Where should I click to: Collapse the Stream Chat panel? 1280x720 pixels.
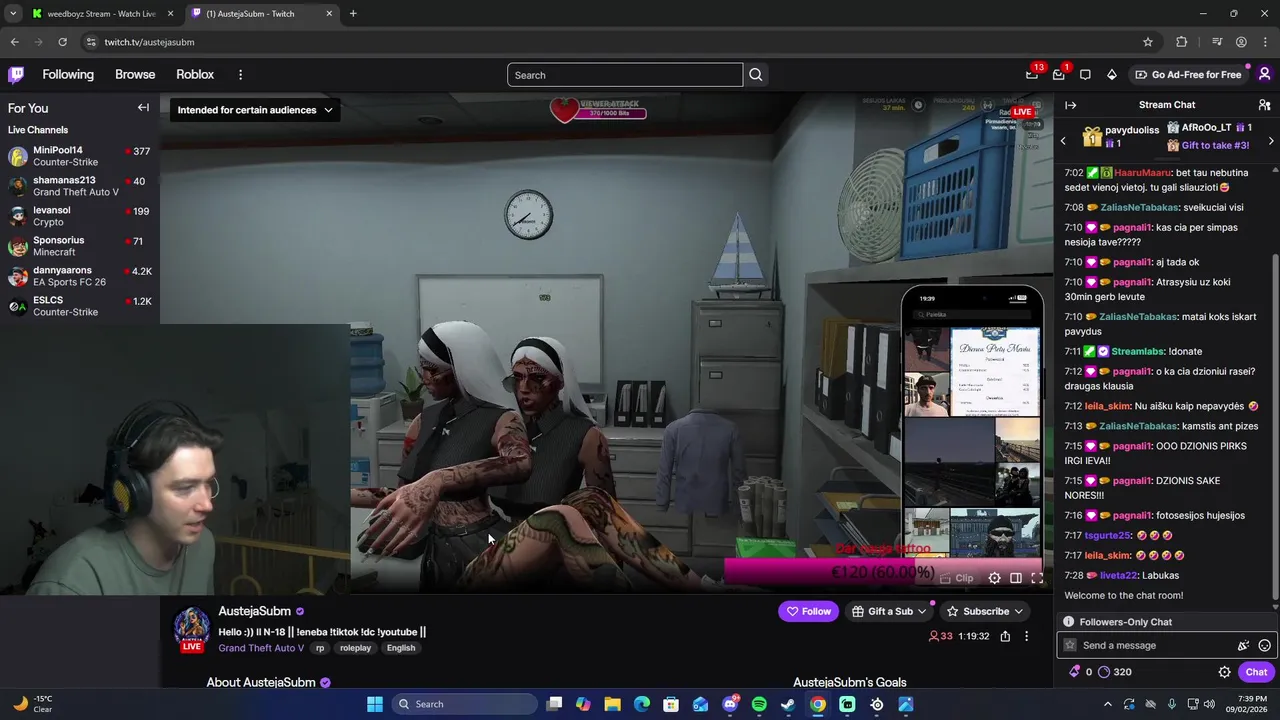(1070, 105)
